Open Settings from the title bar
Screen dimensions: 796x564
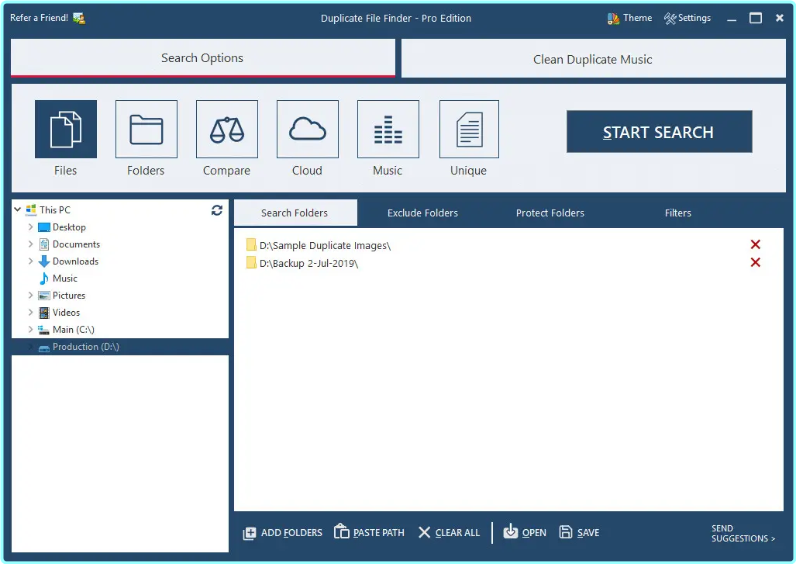[x=687, y=18]
